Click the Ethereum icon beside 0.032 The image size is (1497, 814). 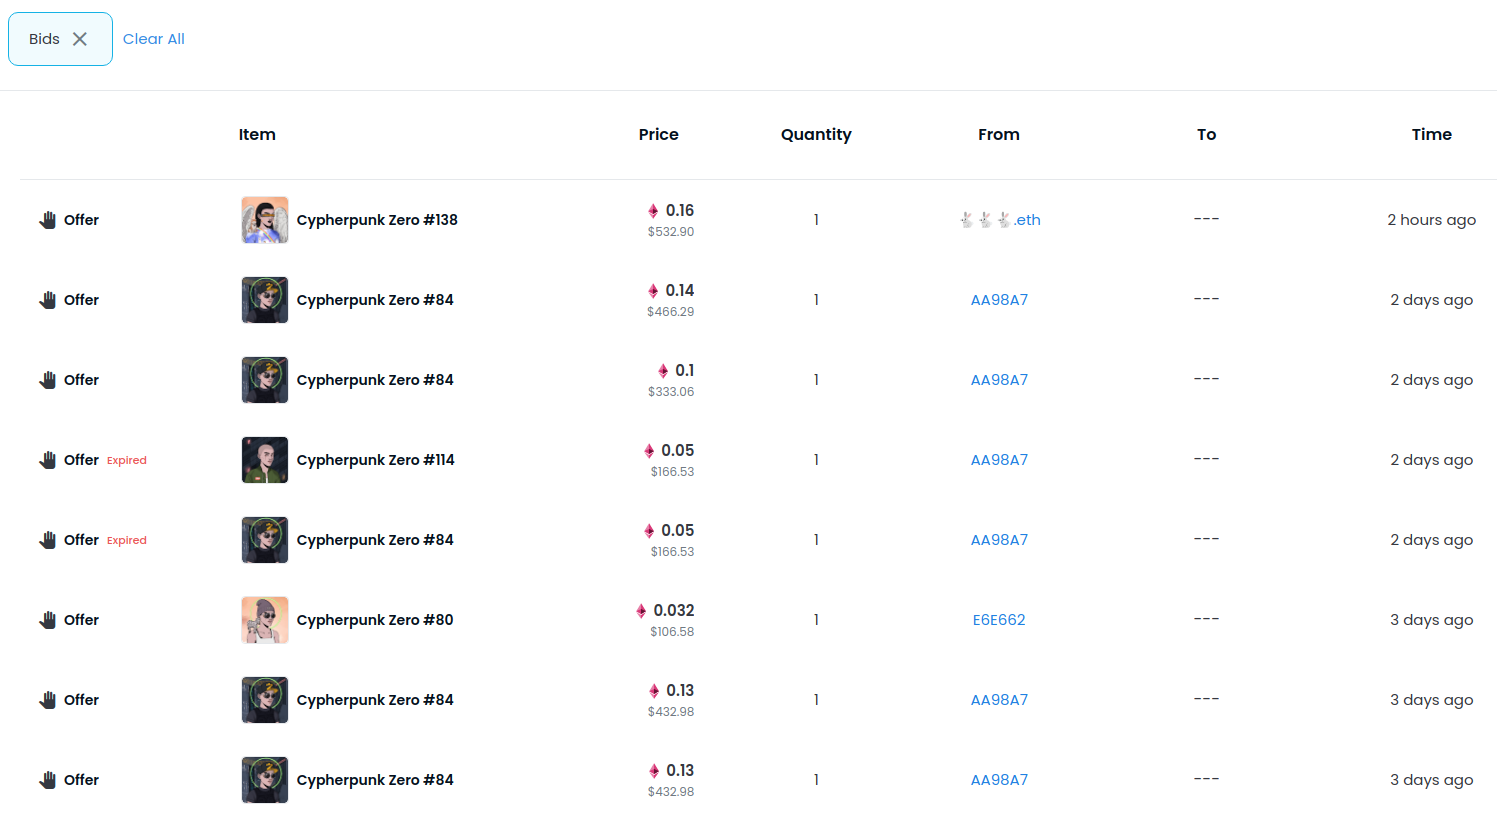(641, 611)
